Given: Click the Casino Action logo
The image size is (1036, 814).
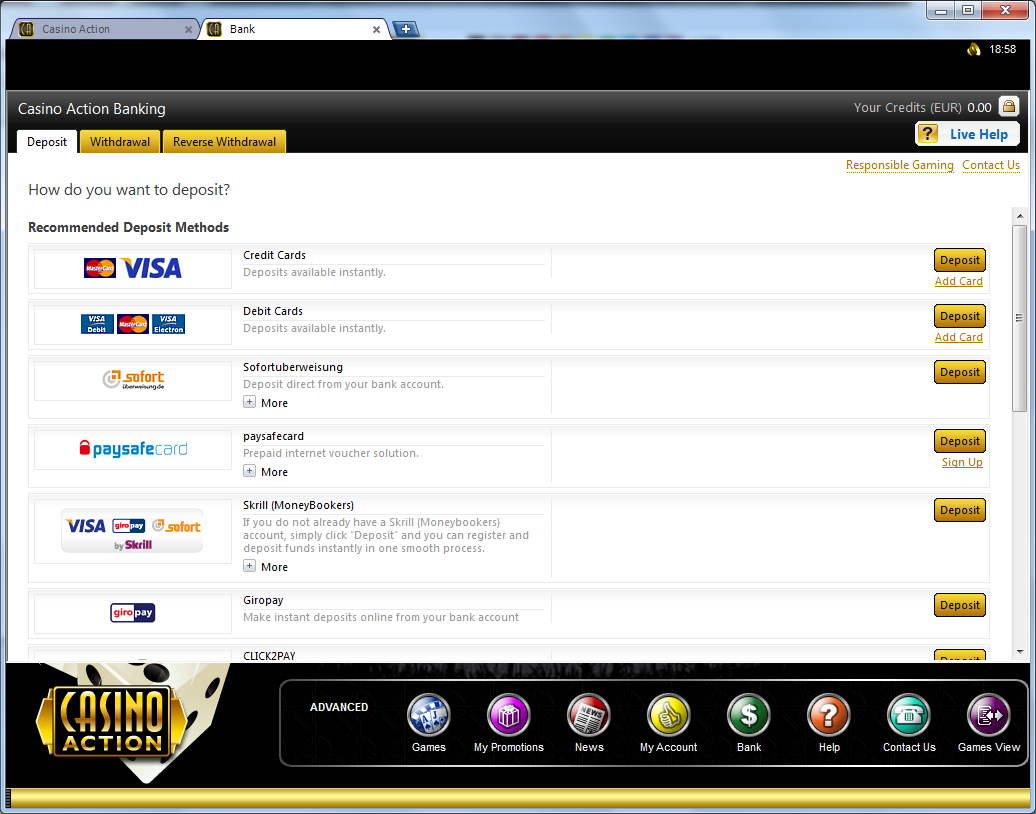Looking at the screenshot, I should click(x=109, y=722).
